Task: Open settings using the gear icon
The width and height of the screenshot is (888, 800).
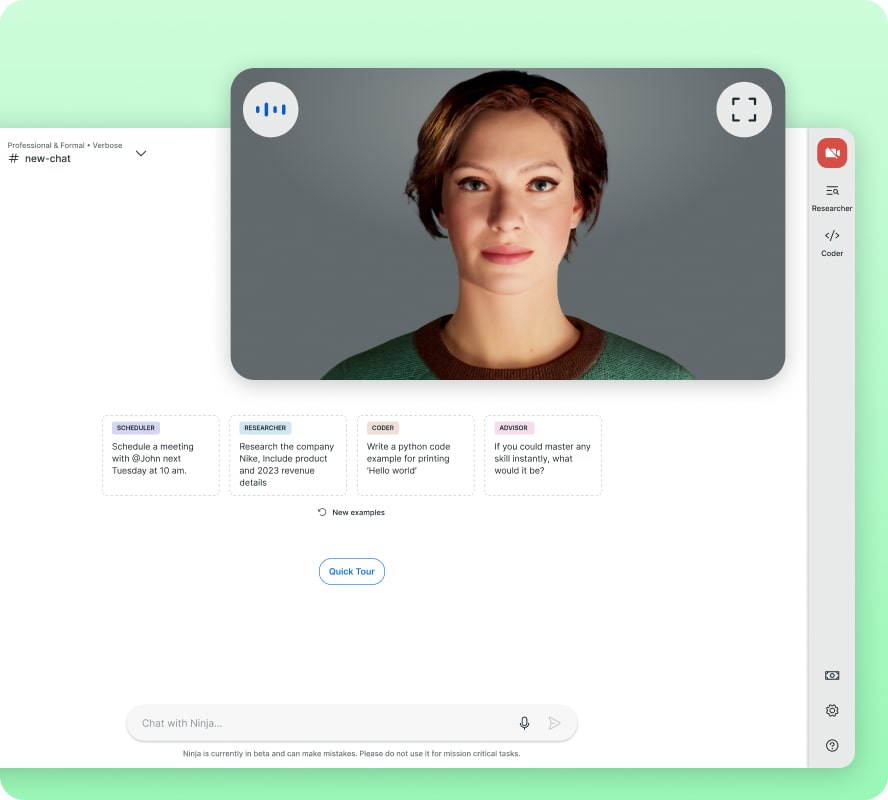Action: pyautogui.click(x=832, y=710)
